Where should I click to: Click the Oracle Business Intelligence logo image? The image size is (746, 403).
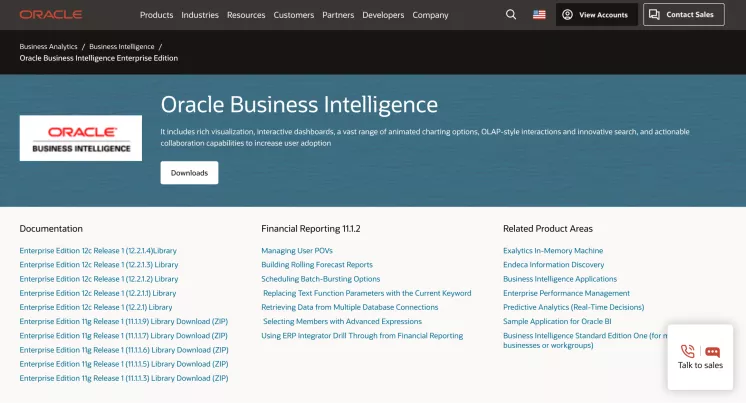pos(81,138)
